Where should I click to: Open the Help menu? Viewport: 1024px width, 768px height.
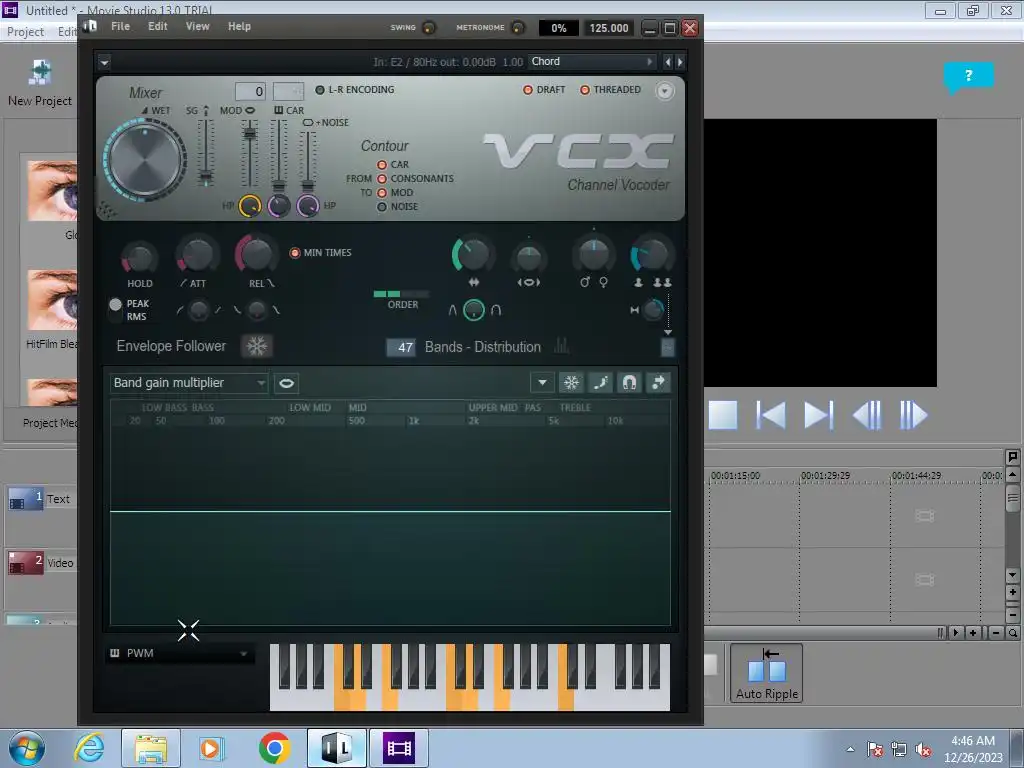[x=239, y=26]
